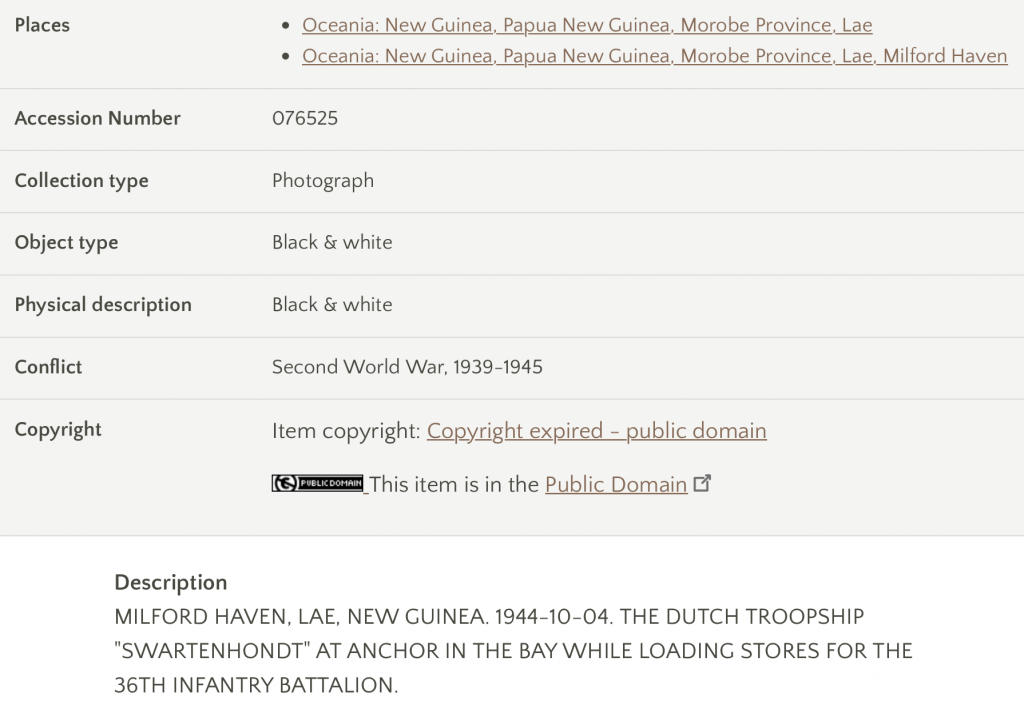Click the Copyright field label
This screenshot has height=709, width=1024.
tap(58, 430)
